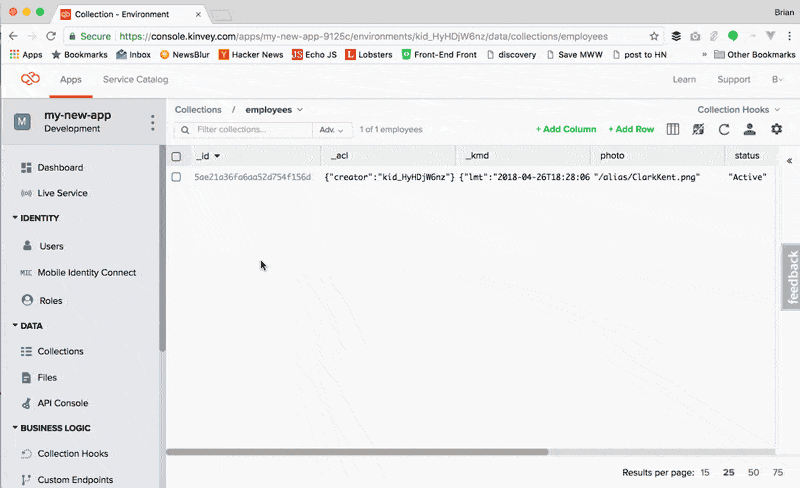Open the Adv. filter dropdown
Image resolution: width=800 pixels, height=488 pixels.
point(332,130)
